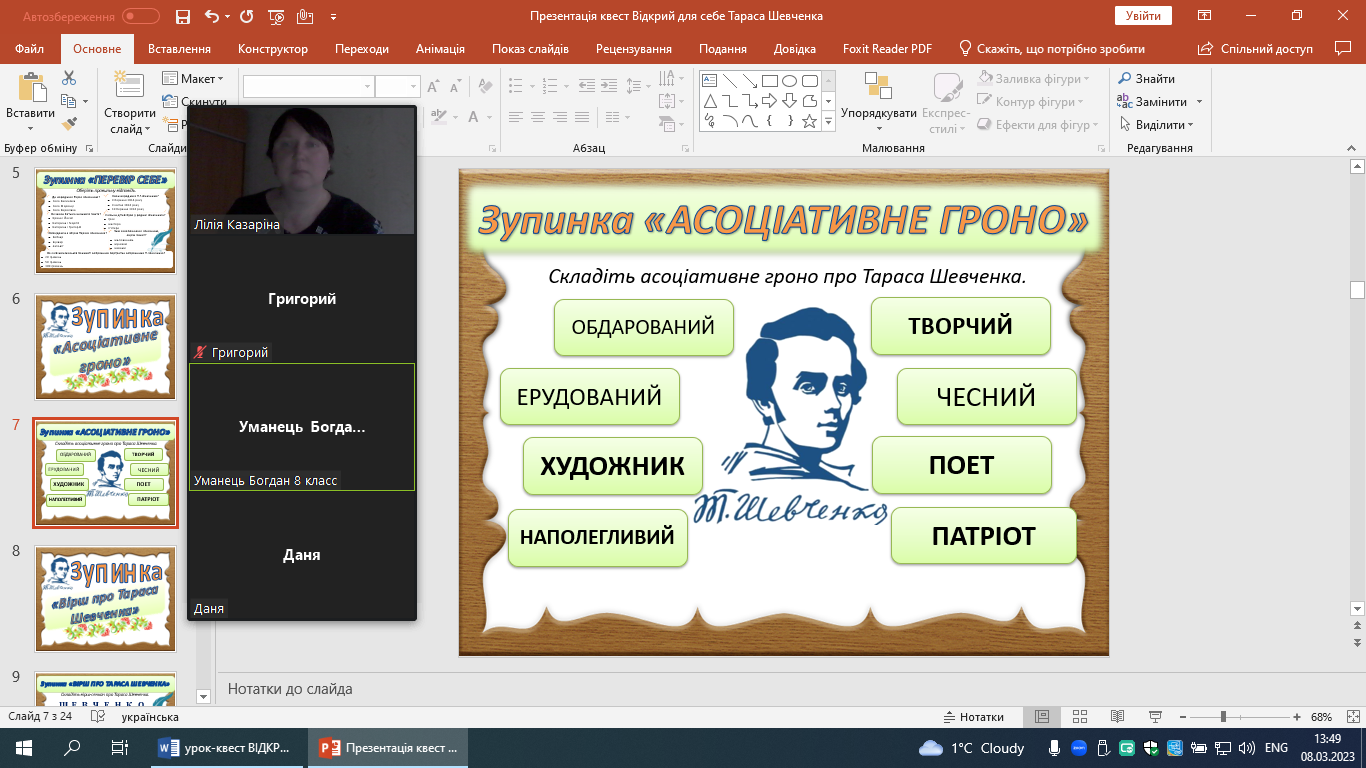Toggle the Нотатки notes pane
1366x768 pixels.
tap(973, 717)
